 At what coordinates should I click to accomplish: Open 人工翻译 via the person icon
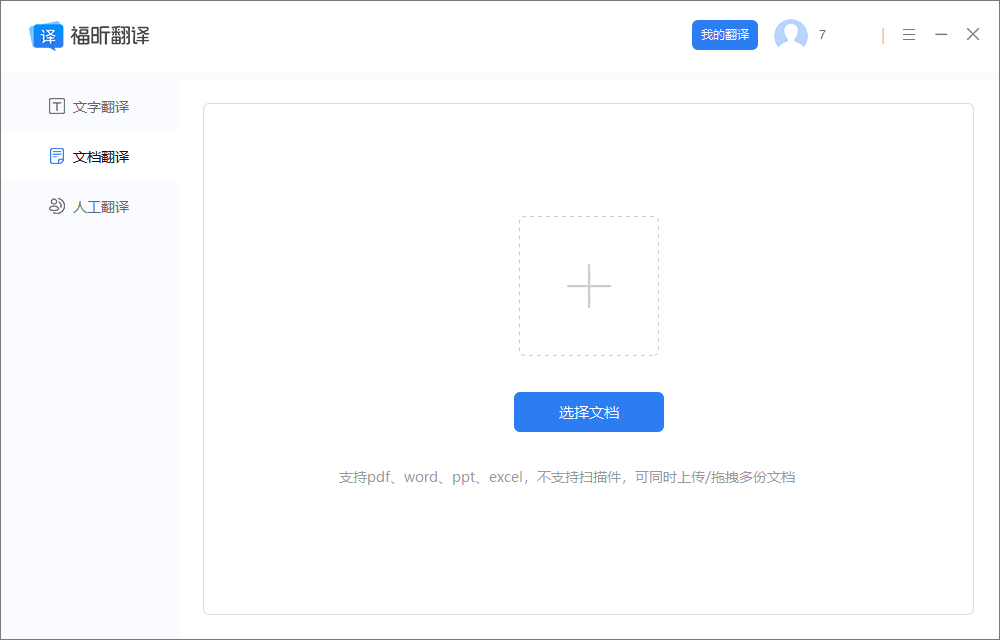point(57,206)
